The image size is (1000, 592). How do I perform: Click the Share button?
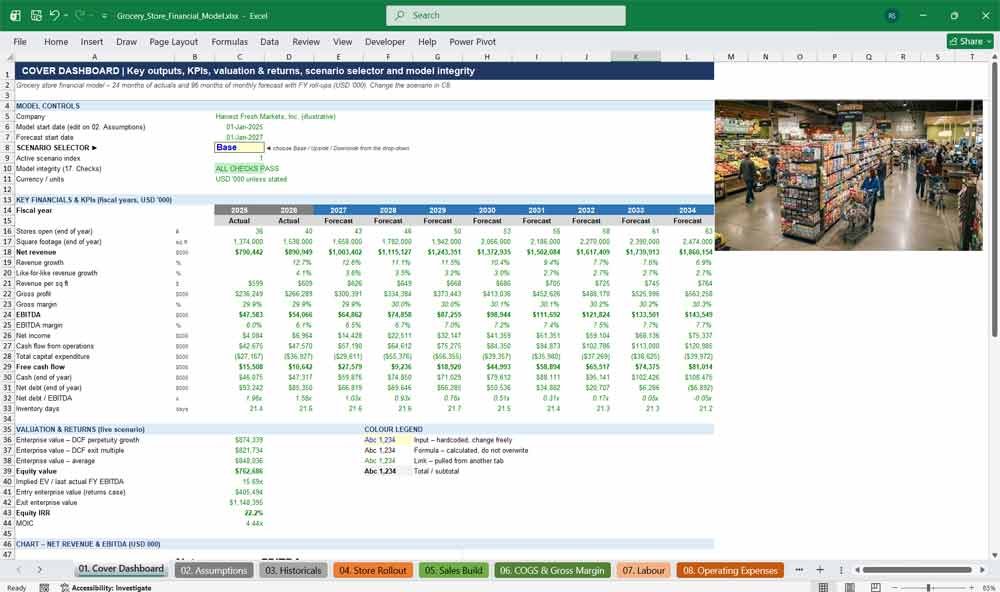[x=970, y=41]
